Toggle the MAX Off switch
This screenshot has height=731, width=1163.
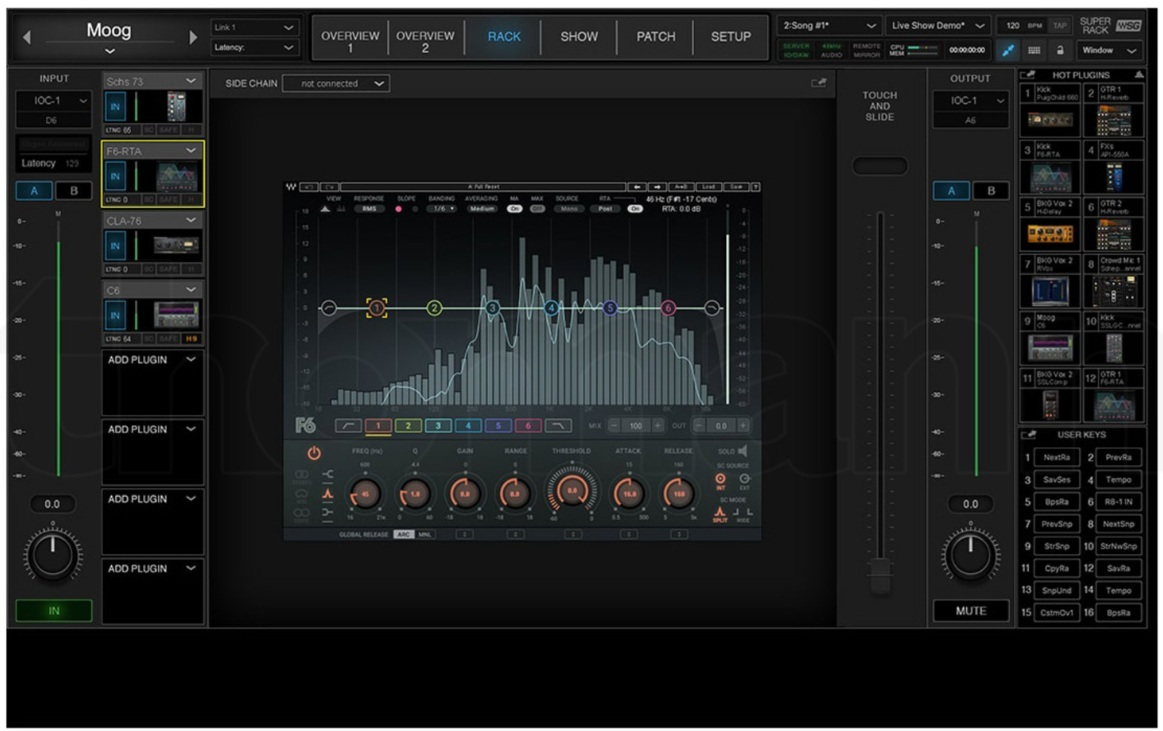tap(538, 209)
